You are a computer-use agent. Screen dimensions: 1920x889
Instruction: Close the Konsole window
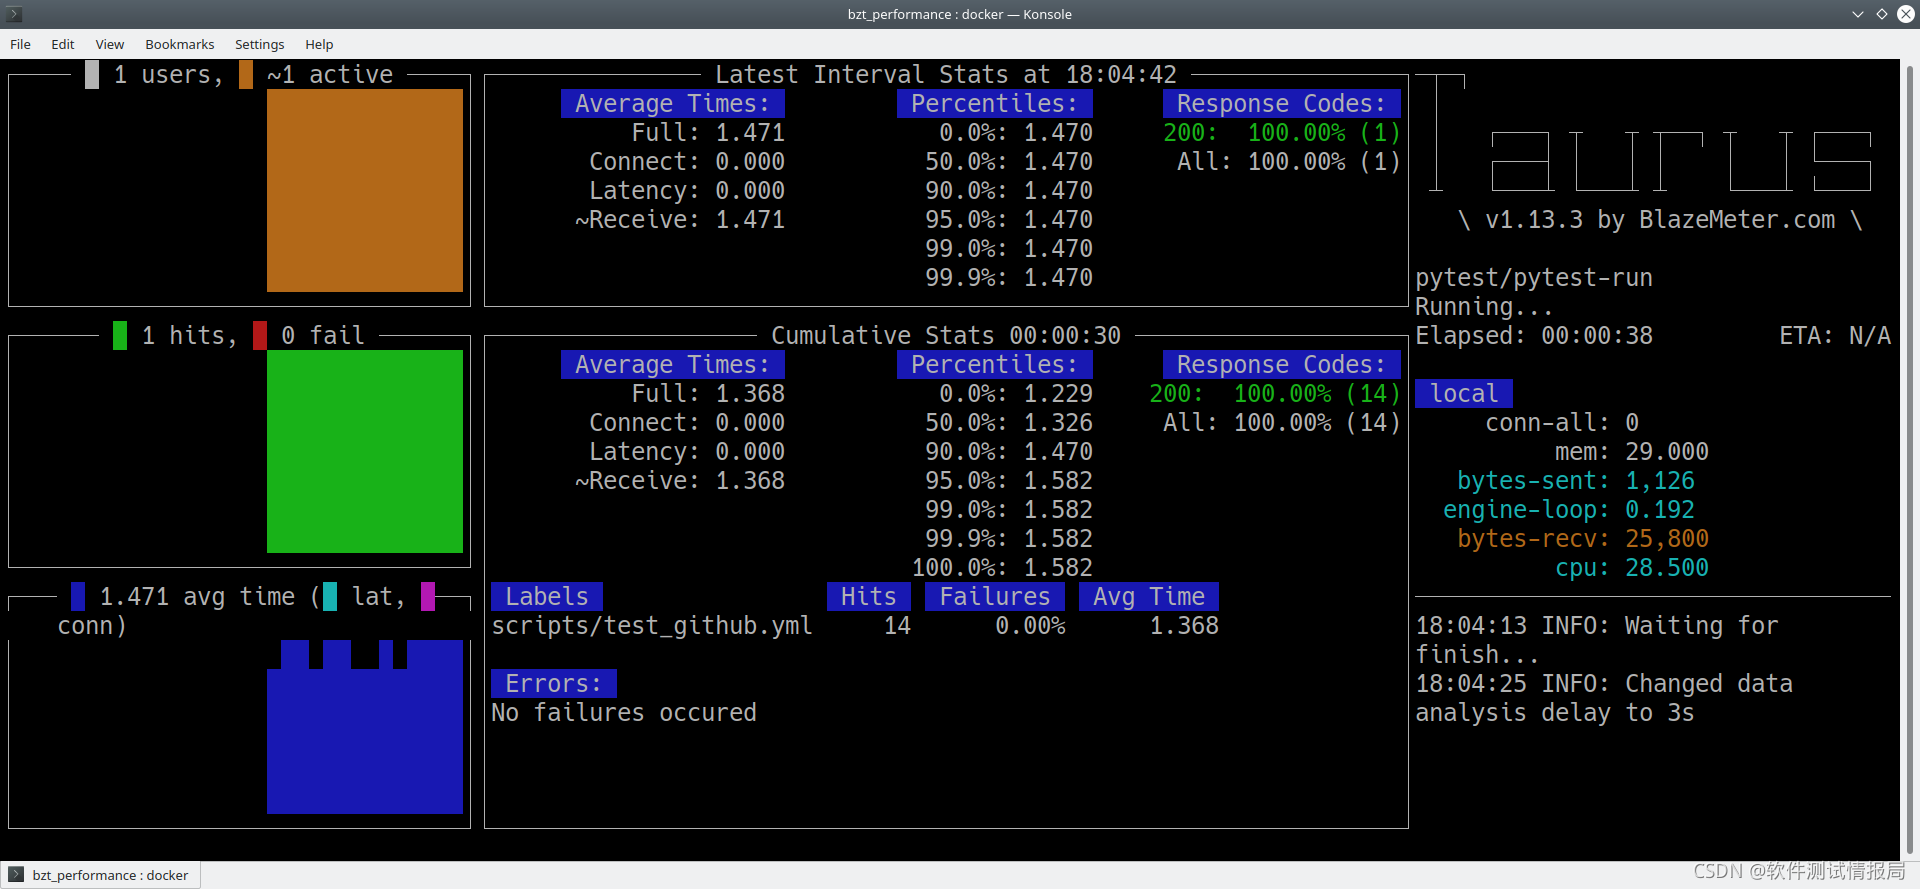click(x=1906, y=14)
